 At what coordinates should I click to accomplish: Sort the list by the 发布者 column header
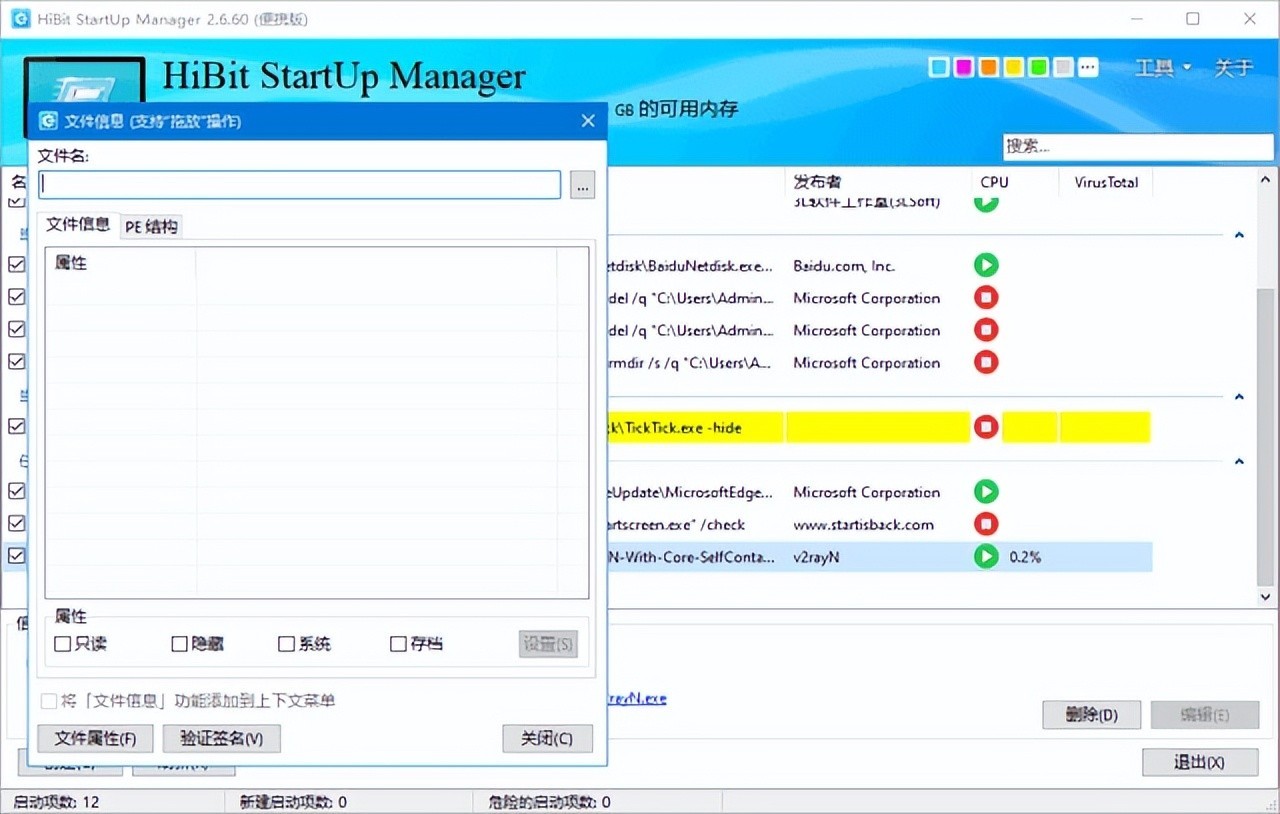click(x=877, y=182)
